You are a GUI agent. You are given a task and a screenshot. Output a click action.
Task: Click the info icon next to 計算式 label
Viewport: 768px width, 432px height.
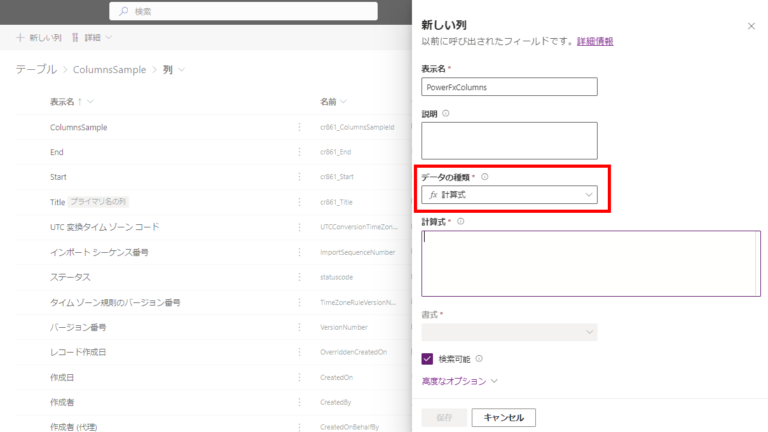461,221
